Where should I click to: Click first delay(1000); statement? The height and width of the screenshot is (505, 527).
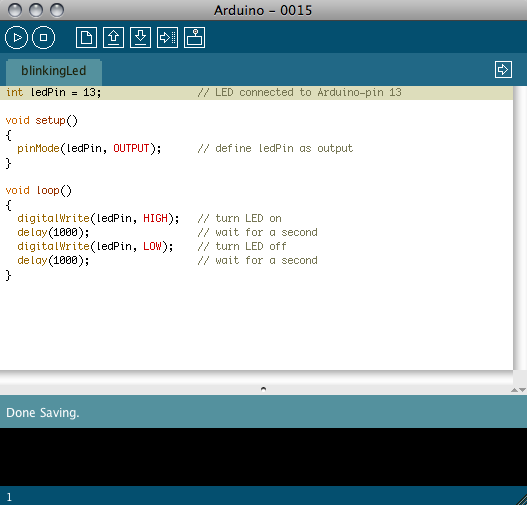53,233
